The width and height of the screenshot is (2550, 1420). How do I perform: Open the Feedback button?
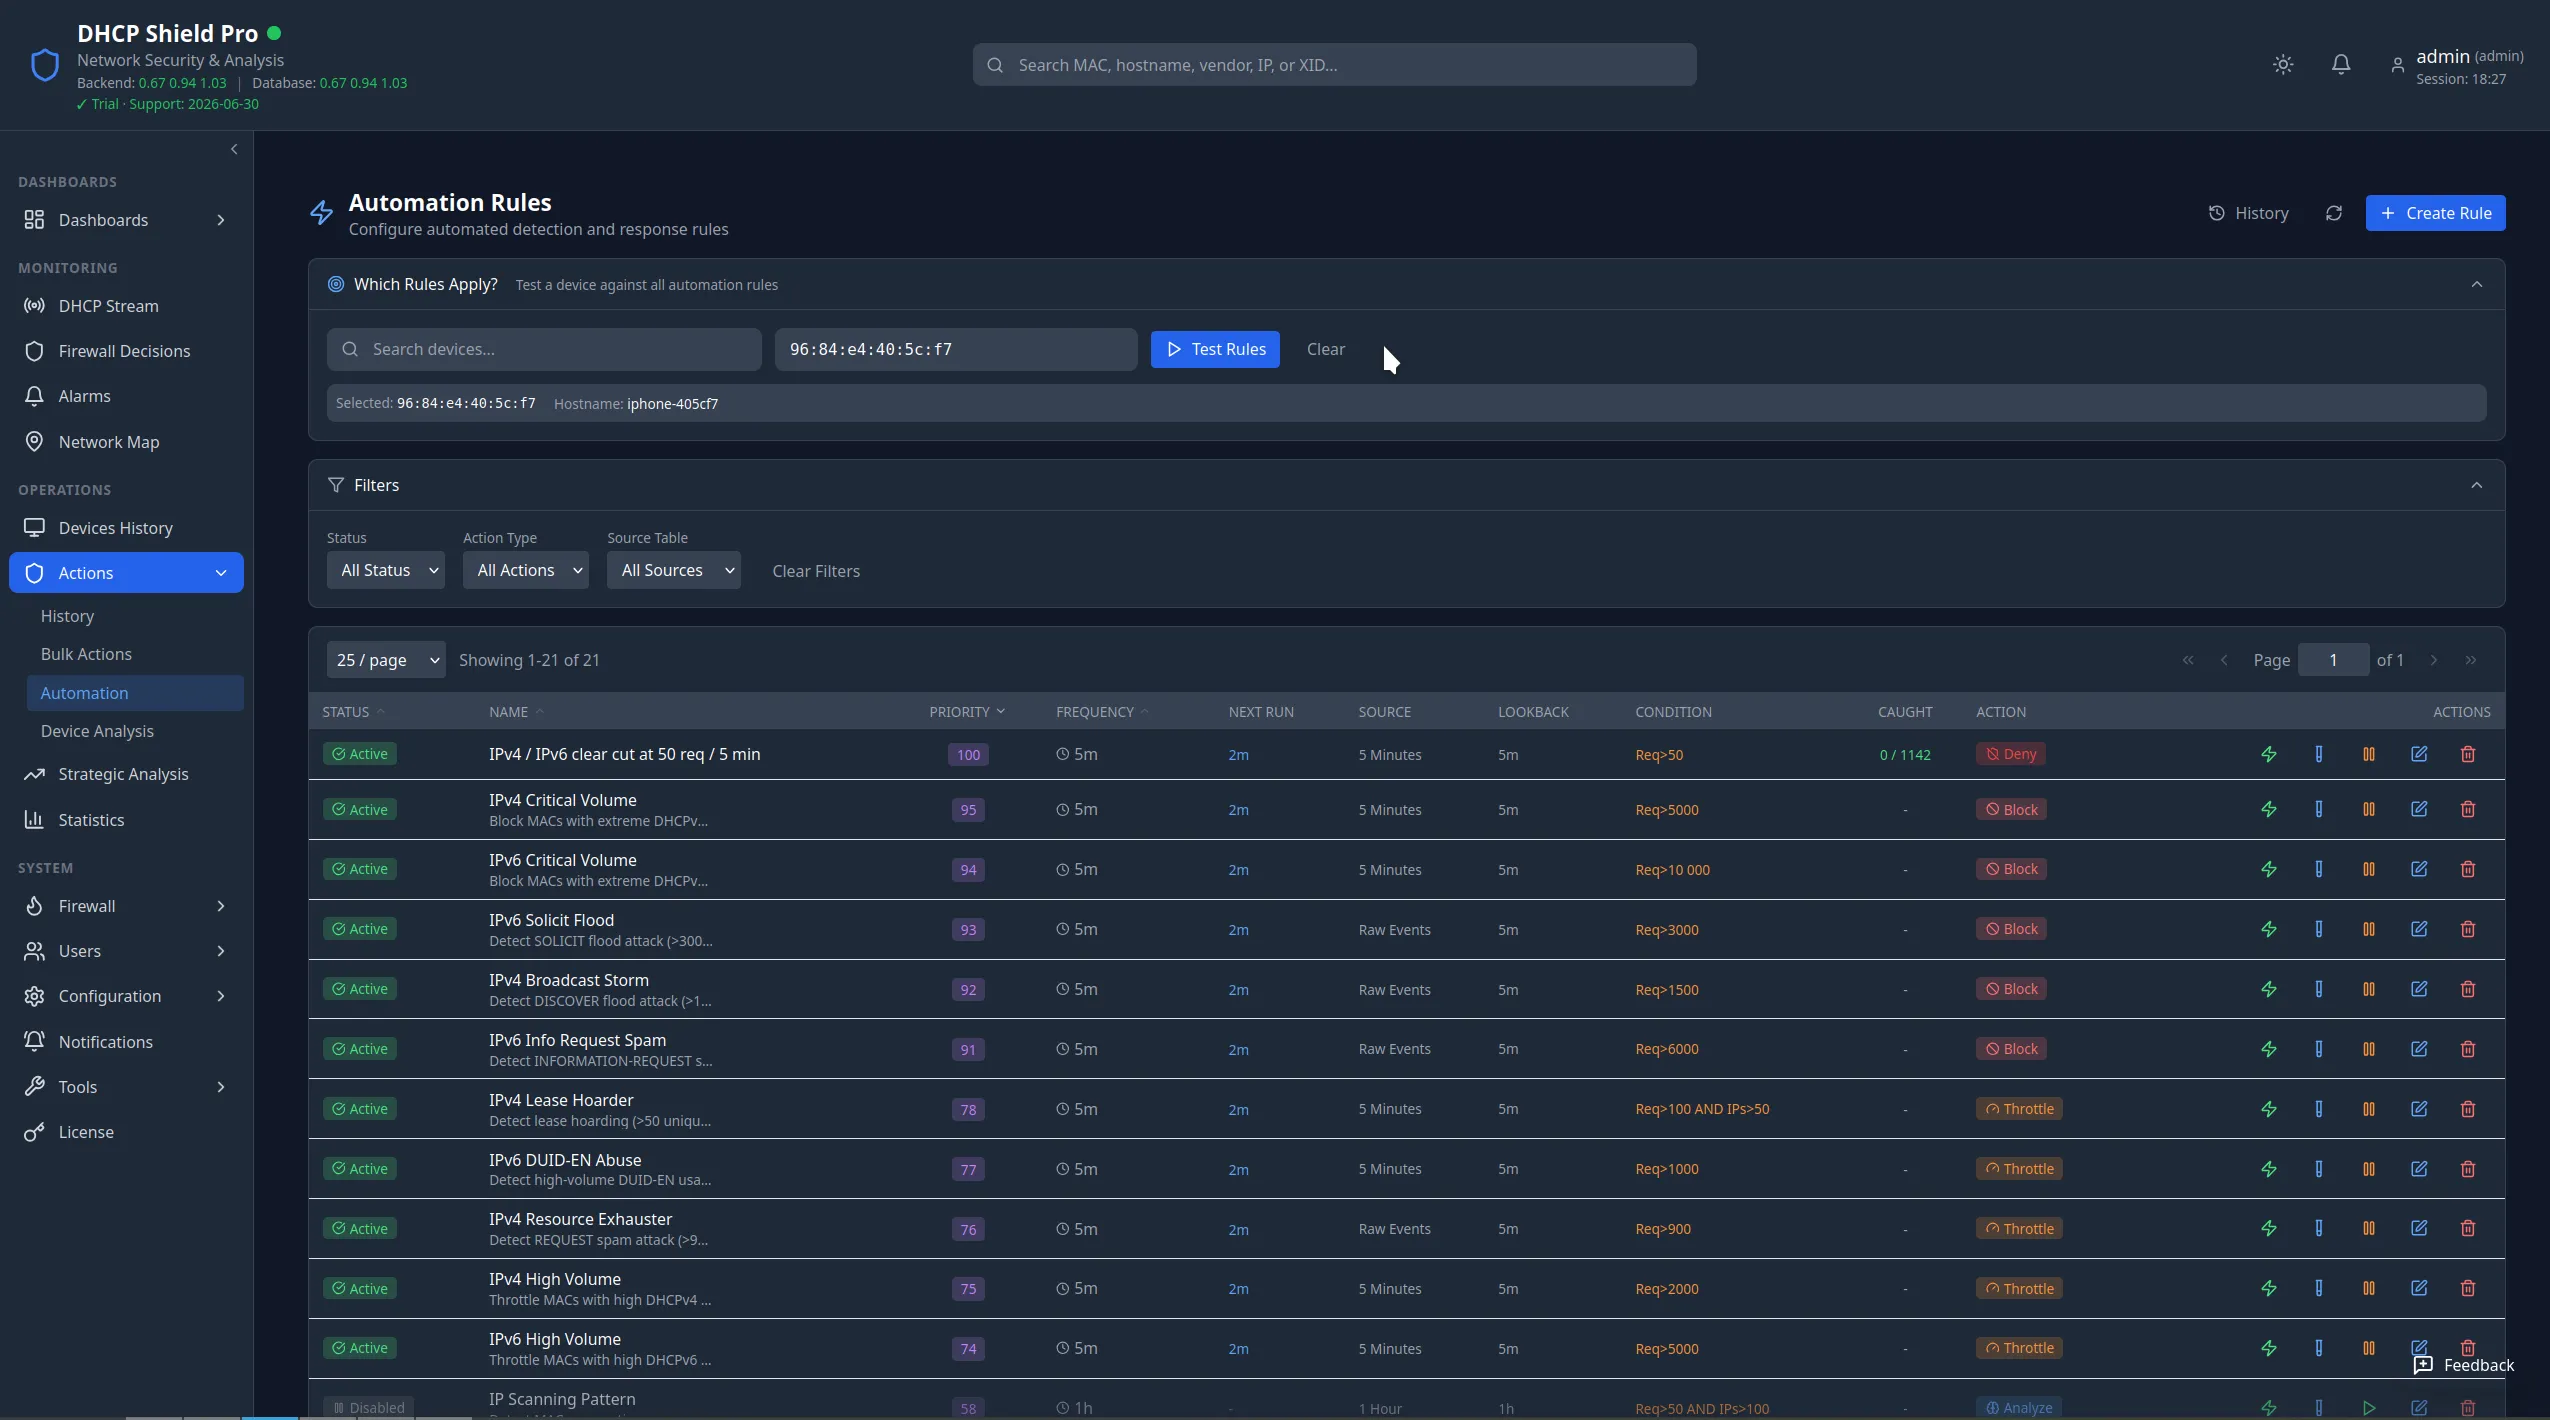pyautogui.click(x=2464, y=1365)
